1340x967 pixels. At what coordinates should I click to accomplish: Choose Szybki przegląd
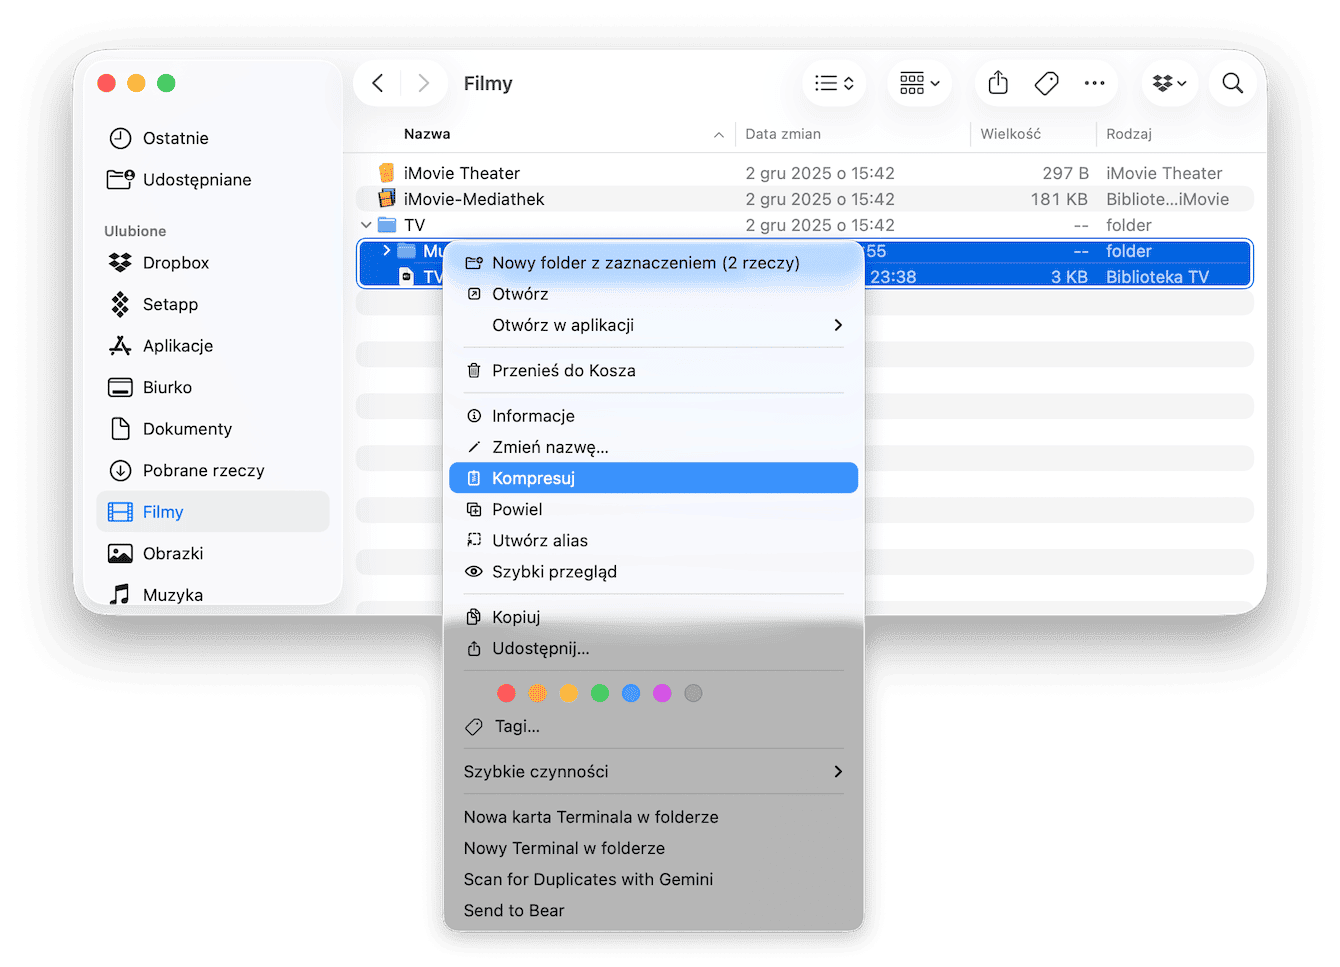pyautogui.click(x=654, y=571)
